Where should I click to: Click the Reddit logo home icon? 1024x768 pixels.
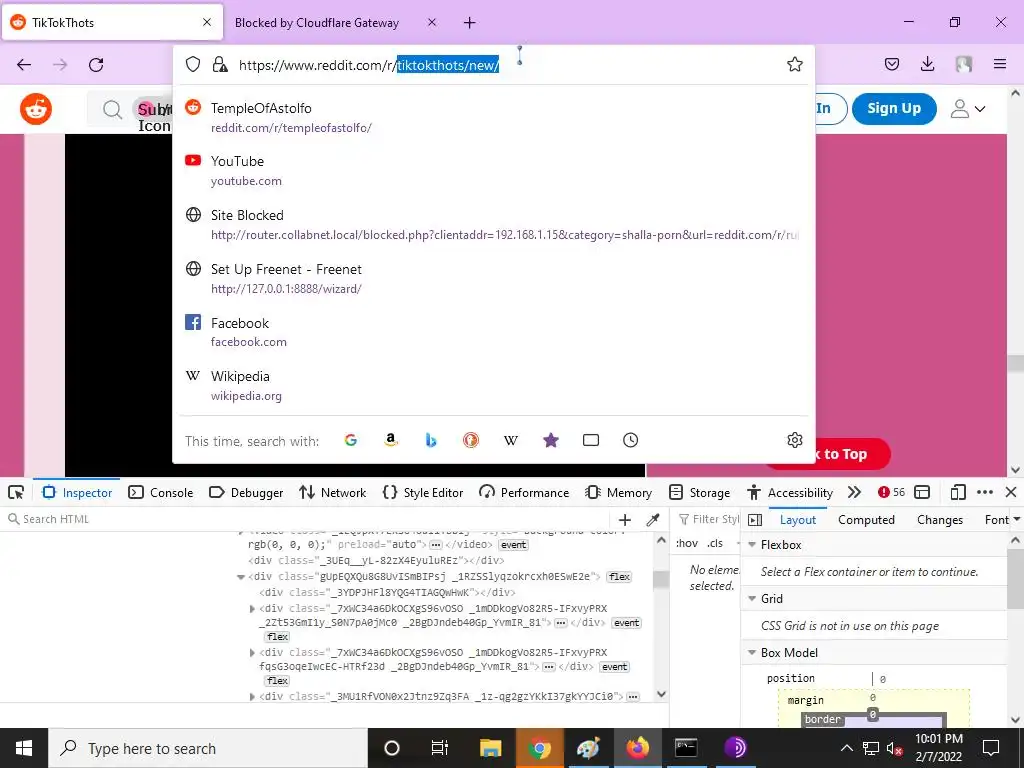[x=36, y=109]
